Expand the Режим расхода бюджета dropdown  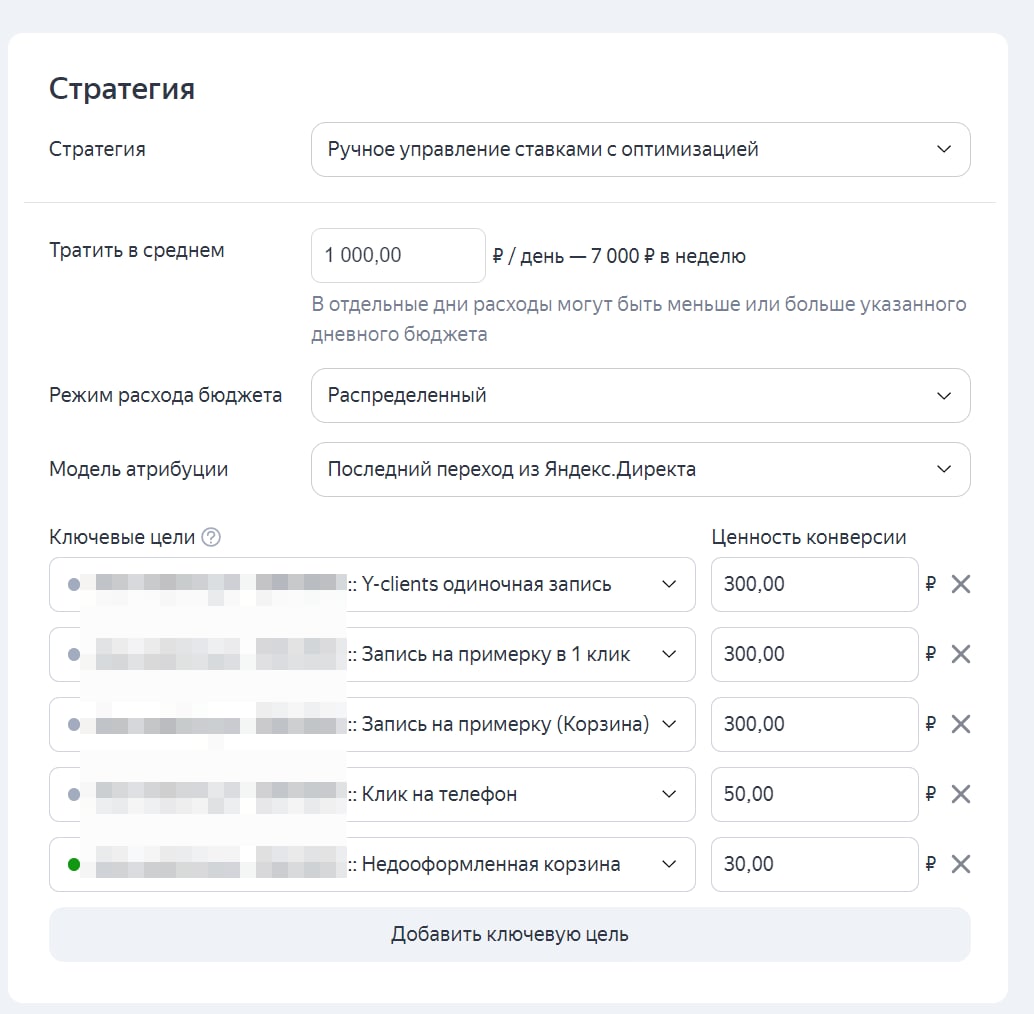coord(640,395)
